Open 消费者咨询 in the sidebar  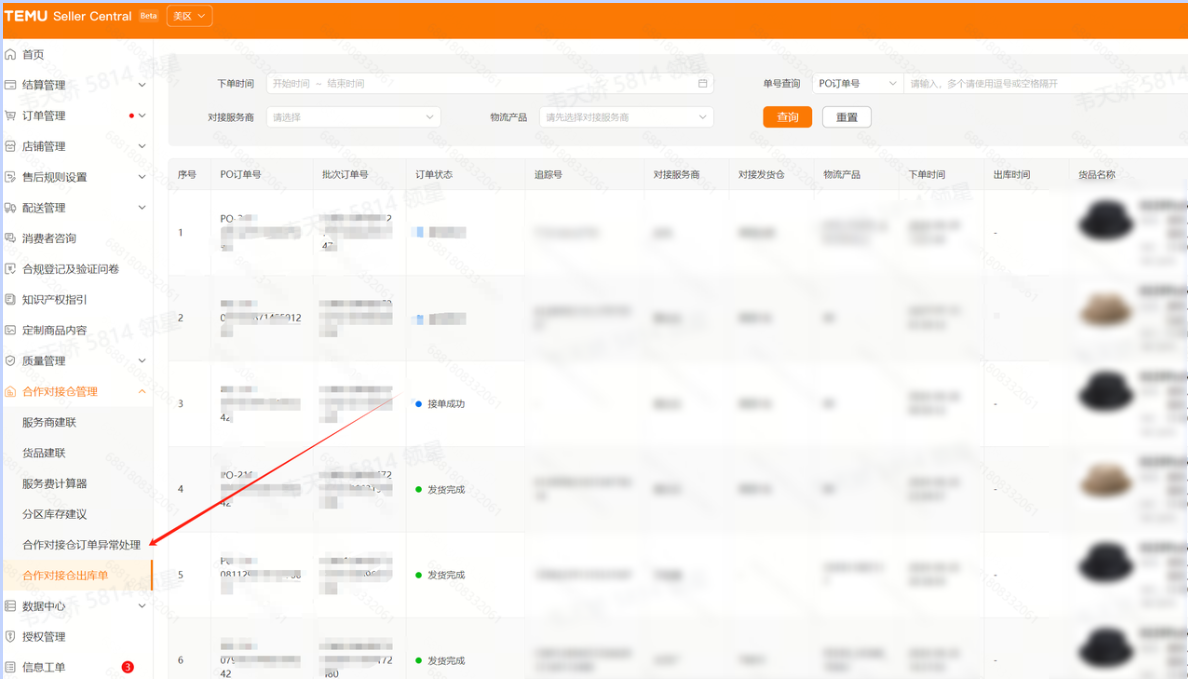[x=49, y=238]
